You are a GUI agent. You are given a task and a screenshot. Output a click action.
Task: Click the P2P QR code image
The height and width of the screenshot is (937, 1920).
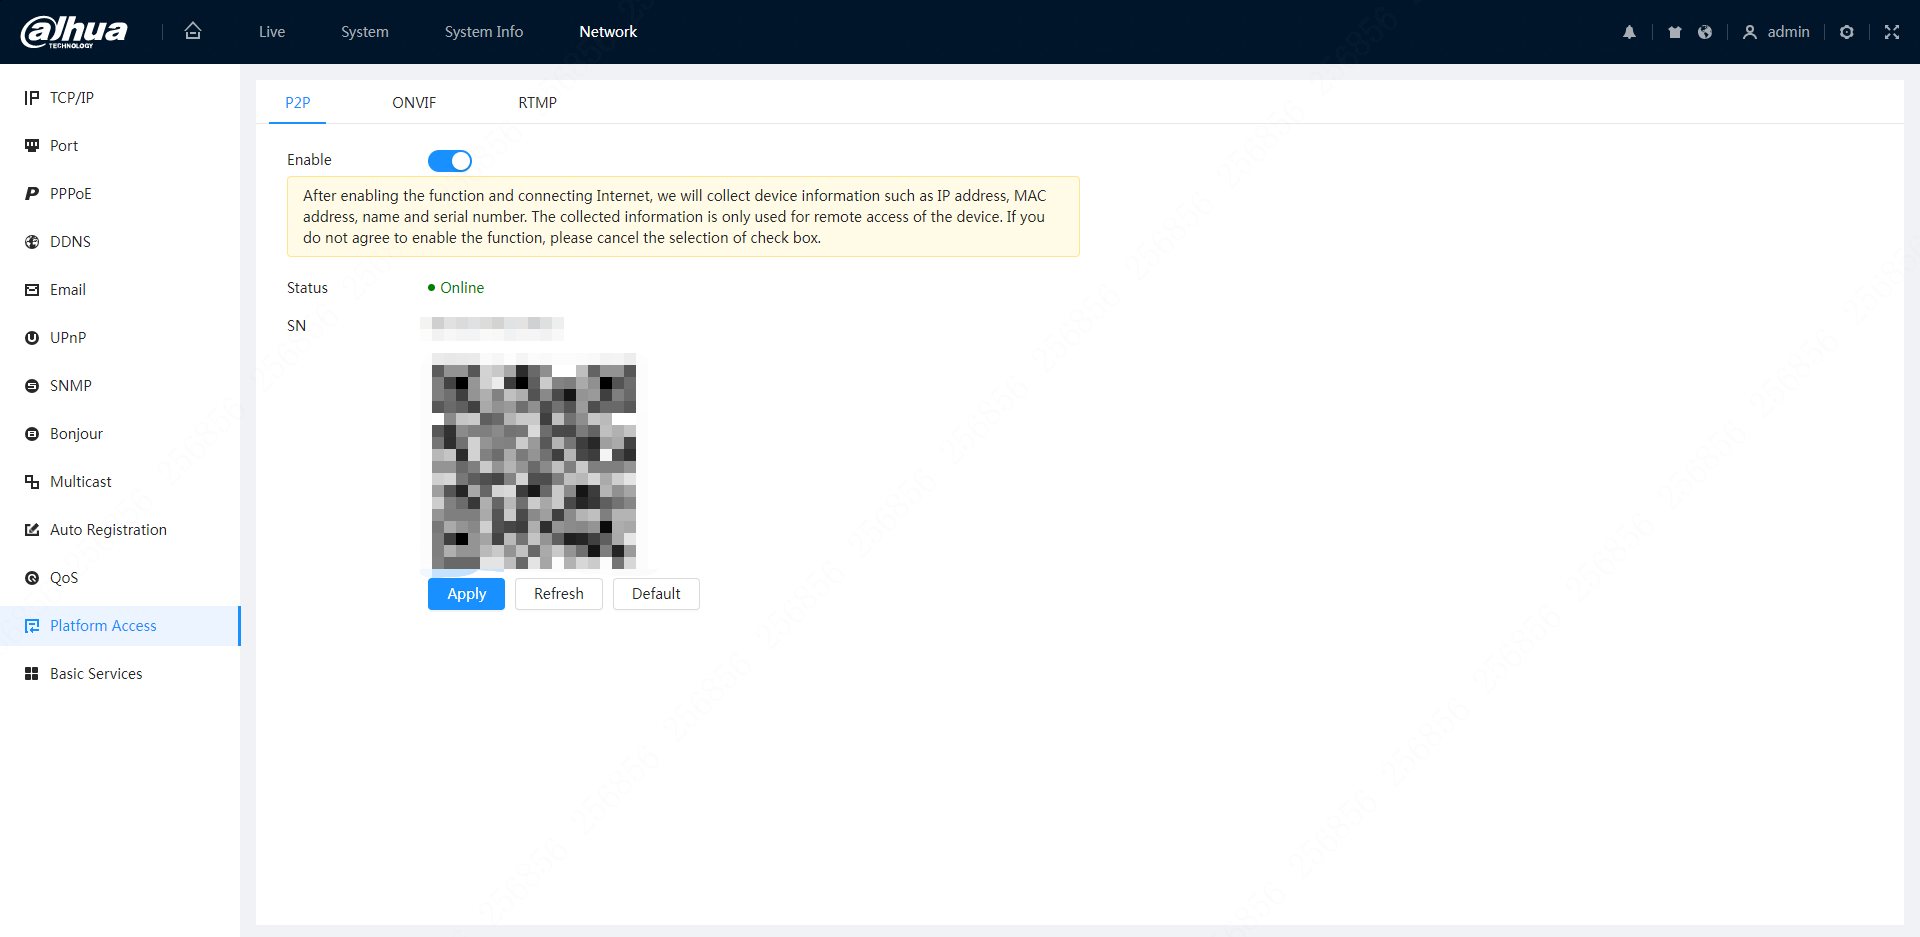pyautogui.click(x=534, y=461)
